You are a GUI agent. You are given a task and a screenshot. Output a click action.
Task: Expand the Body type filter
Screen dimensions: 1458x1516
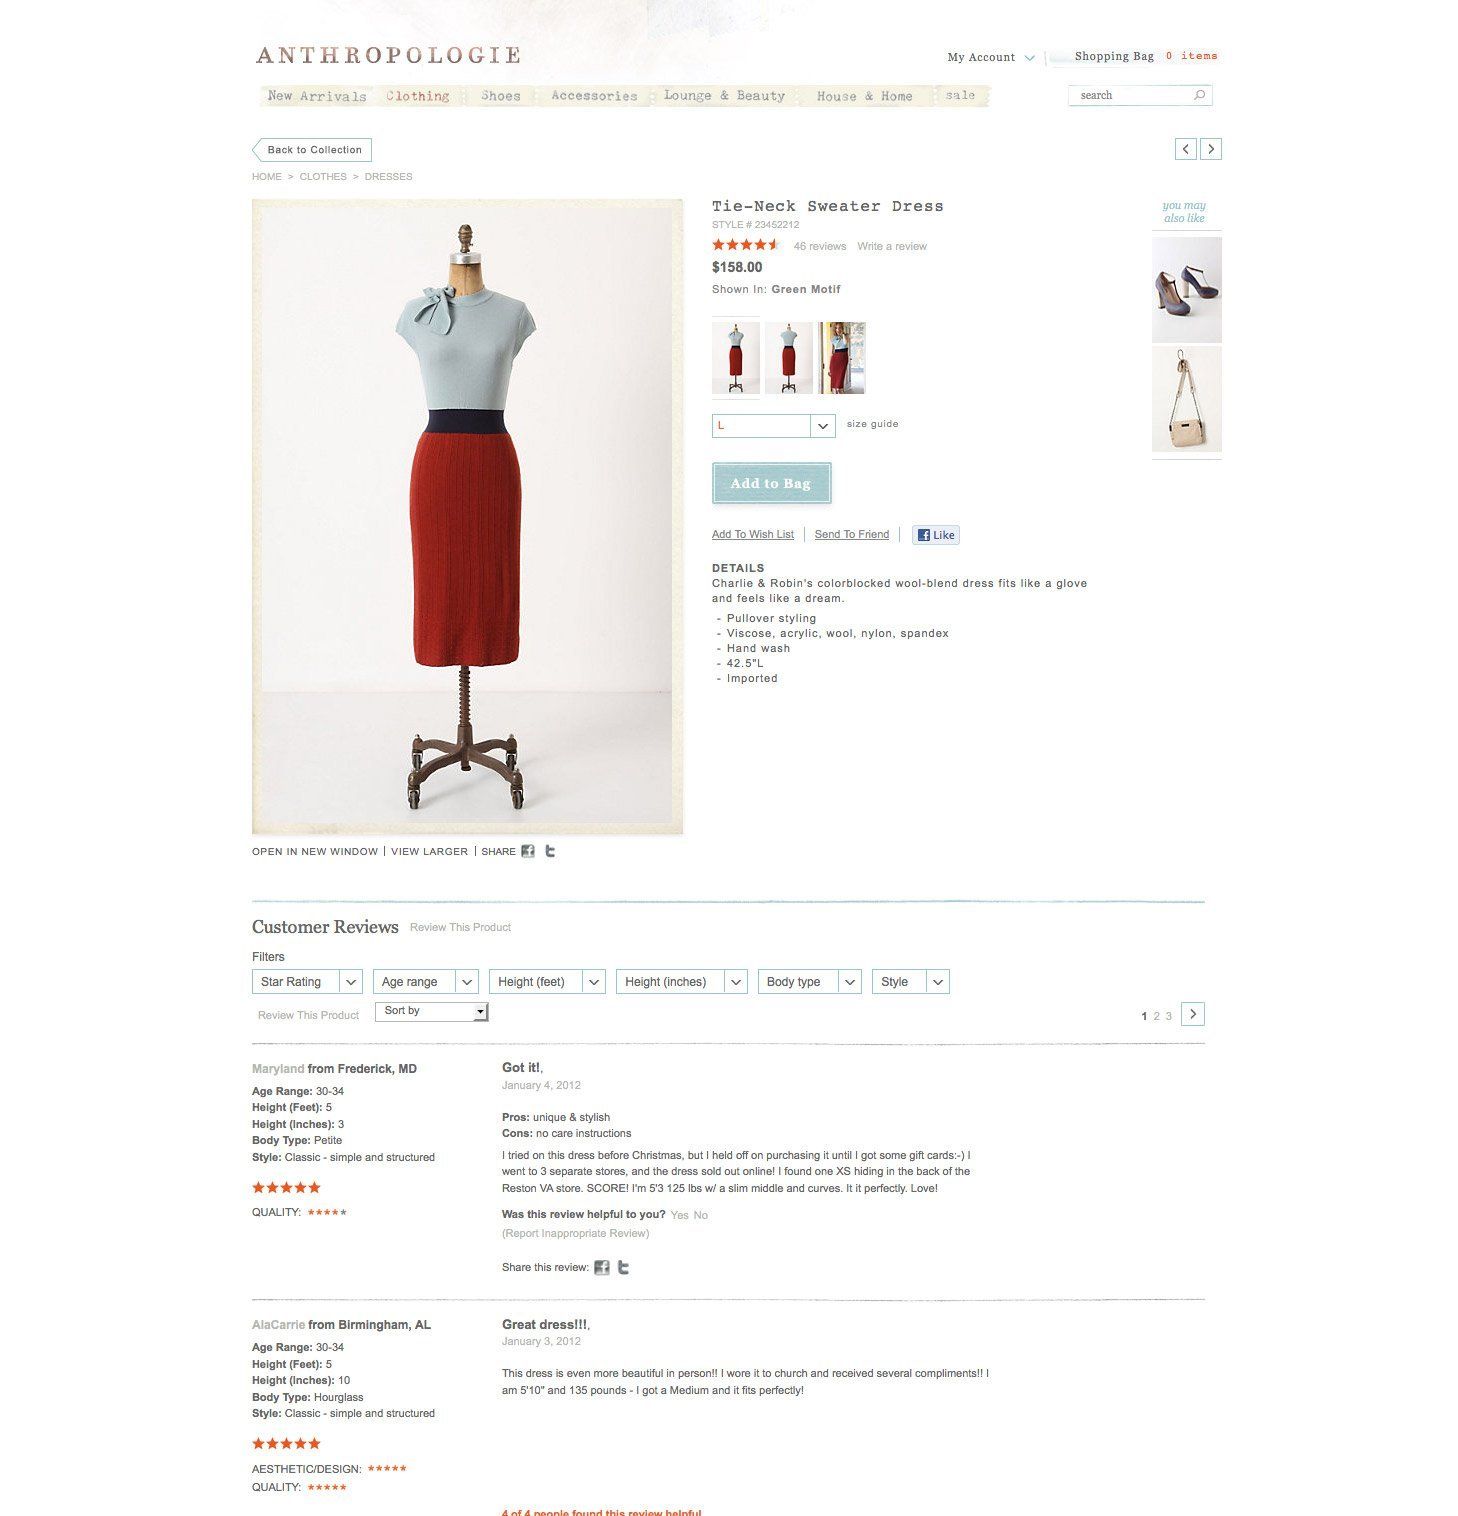810,982
